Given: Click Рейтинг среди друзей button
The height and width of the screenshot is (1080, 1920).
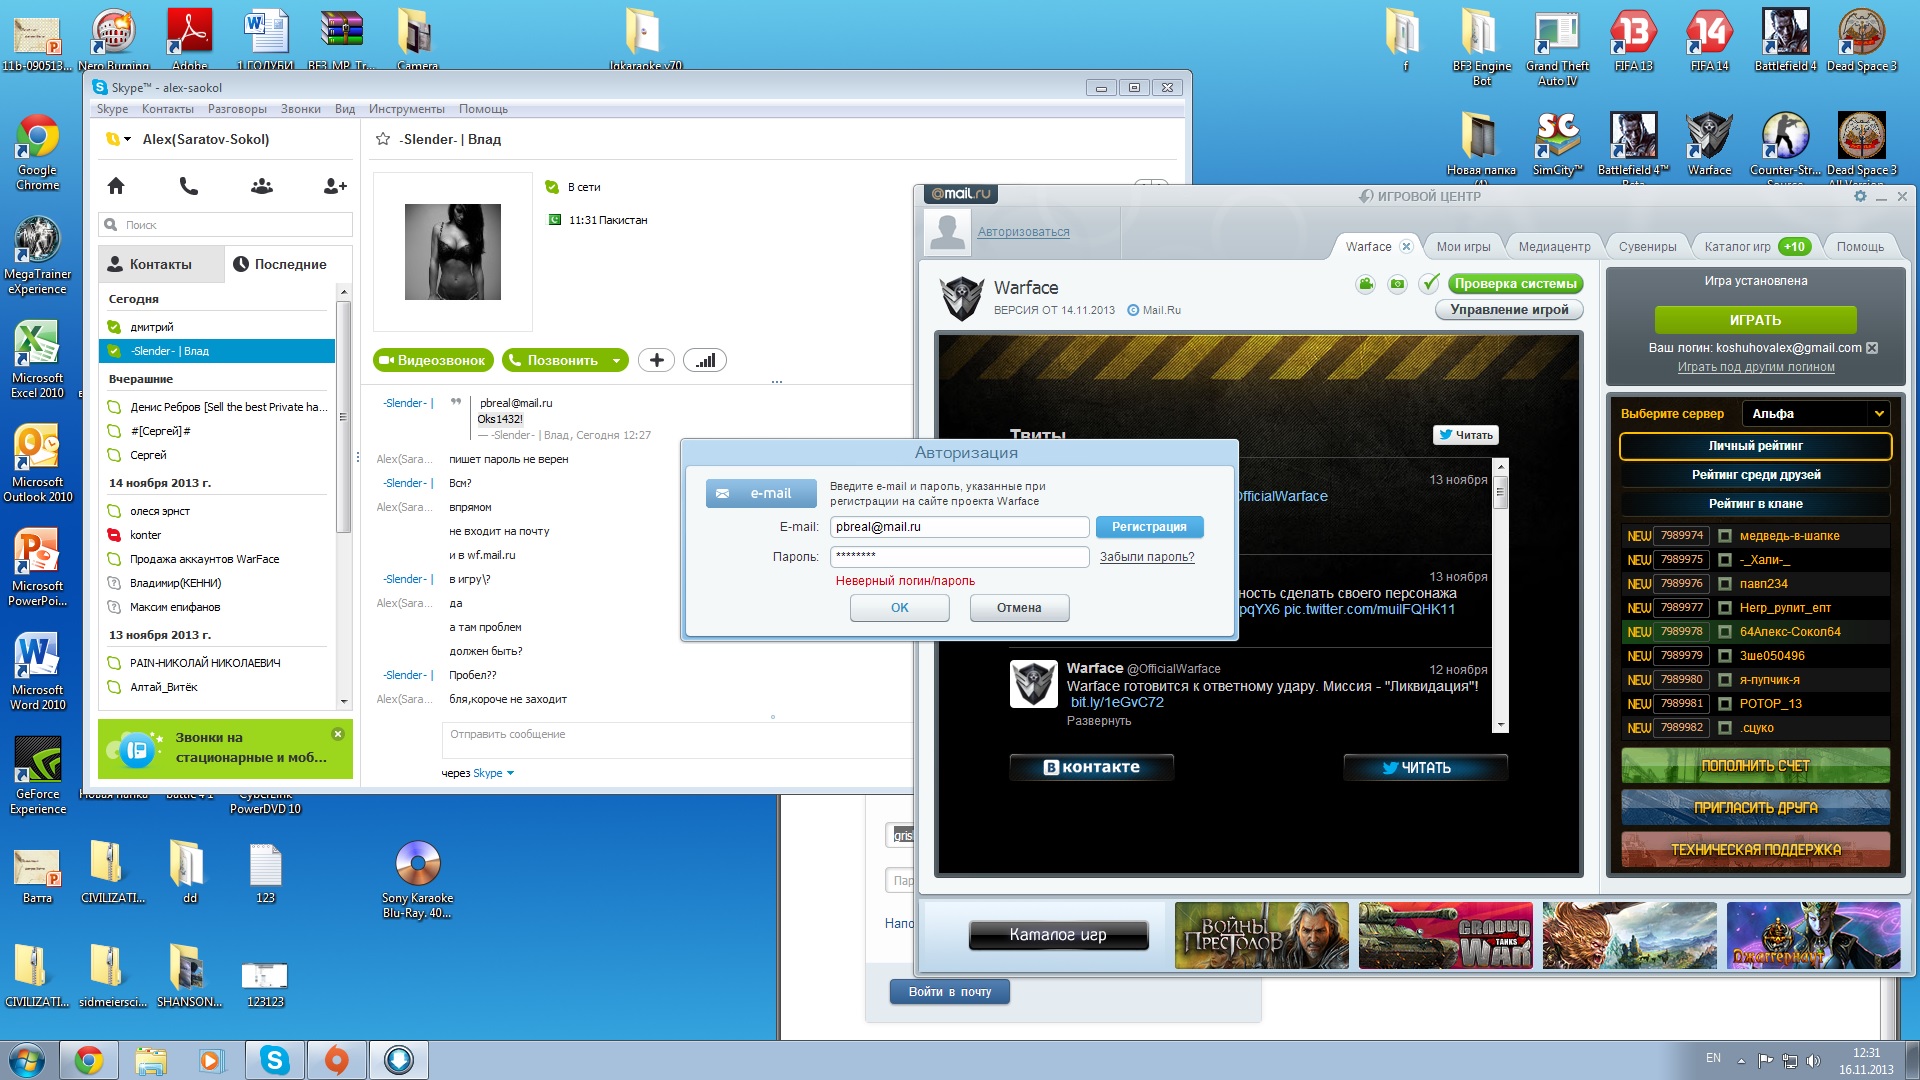Looking at the screenshot, I should pos(1756,475).
